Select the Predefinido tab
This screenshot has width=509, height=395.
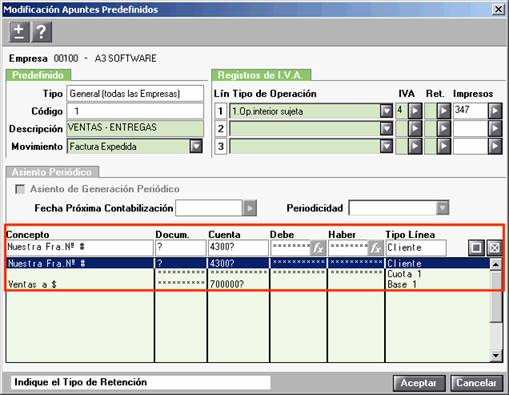click(38, 75)
